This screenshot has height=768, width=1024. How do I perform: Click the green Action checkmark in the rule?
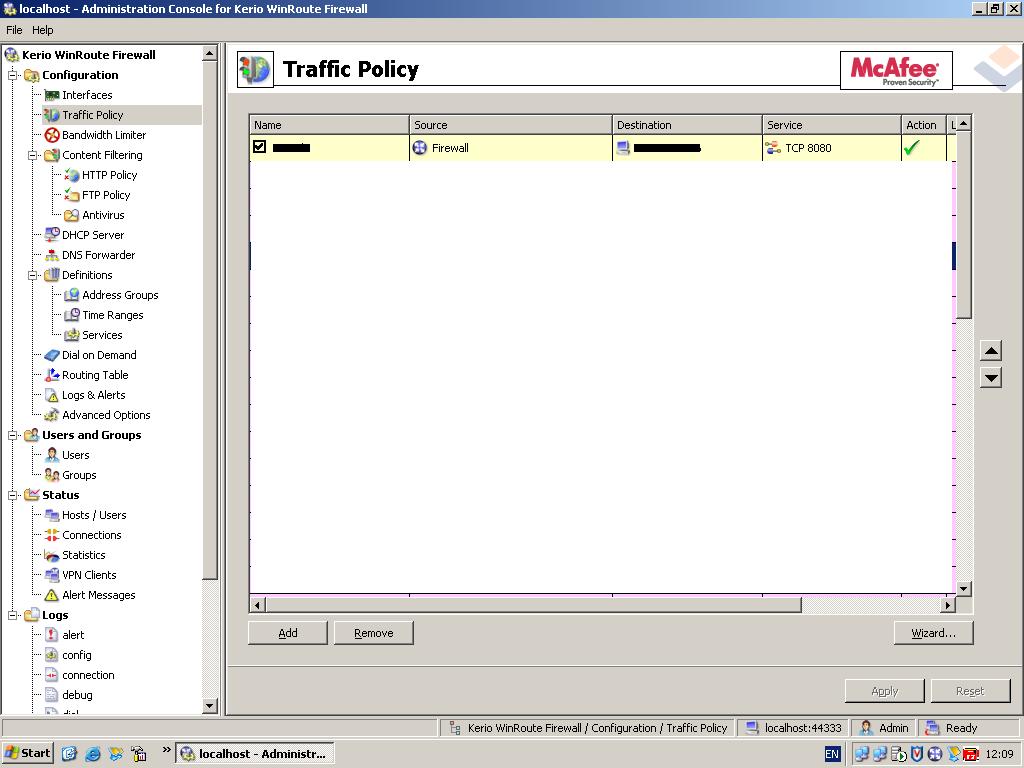(x=912, y=148)
